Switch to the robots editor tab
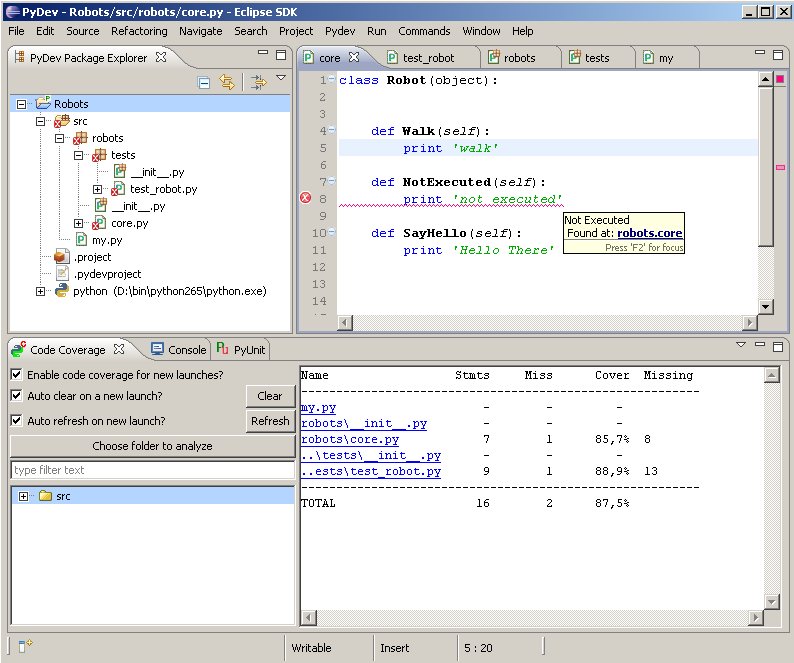Image resolution: width=794 pixels, height=663 pixels. tap(520, 58)
